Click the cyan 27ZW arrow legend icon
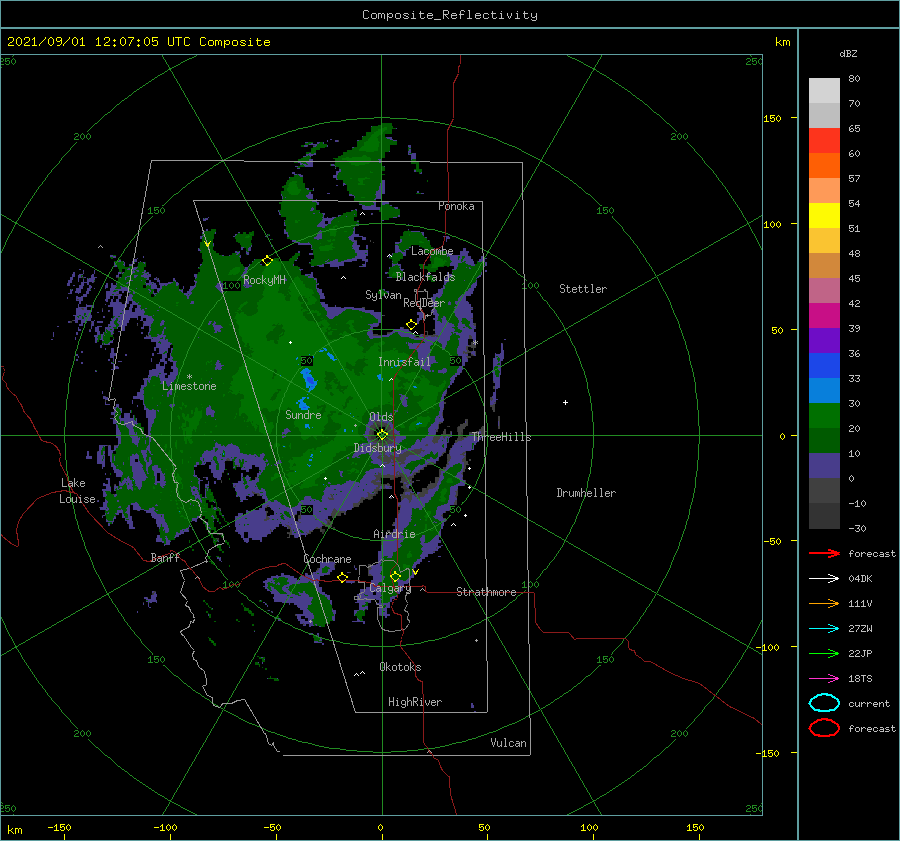900x841 pixels. 824,629
